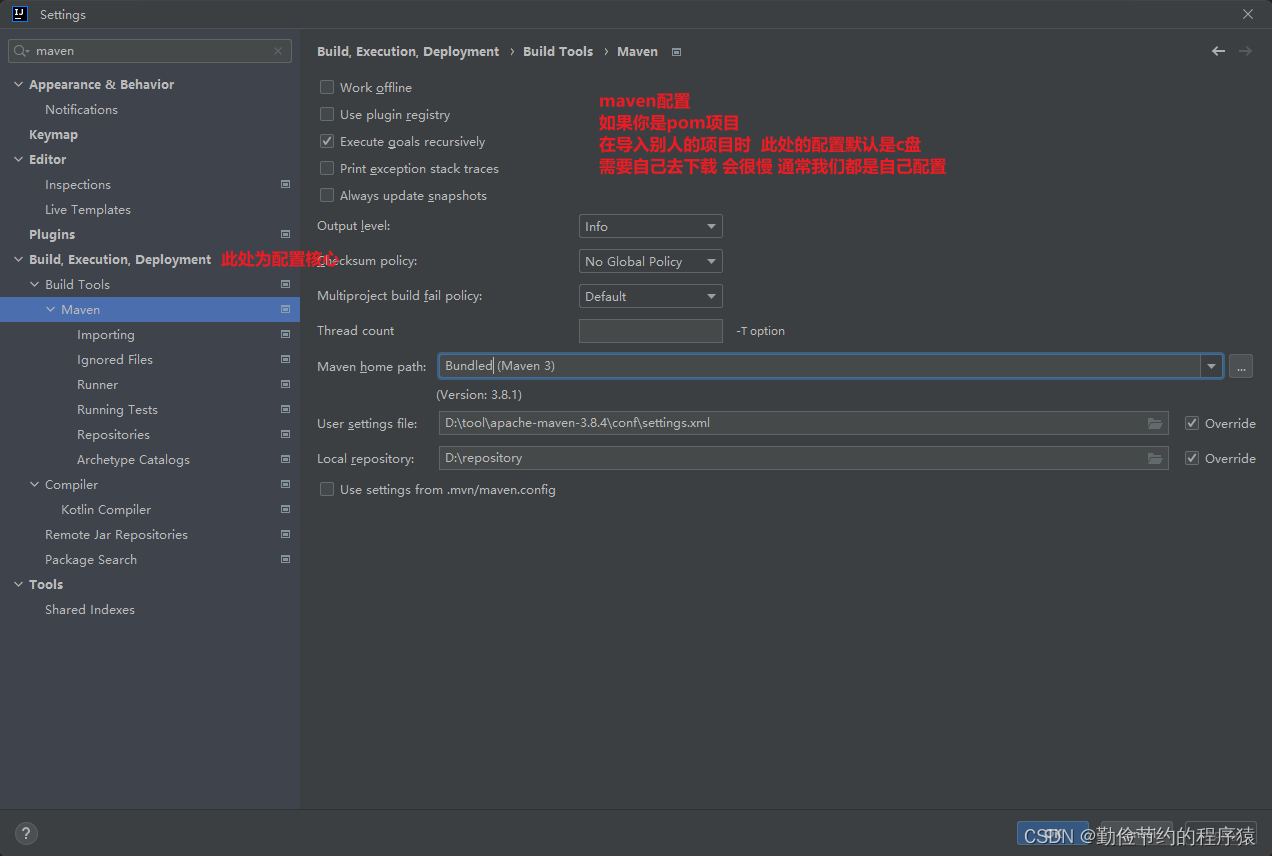This screenshot has width=1272, height=856.
Task: Click the IntelliJ IDEA logo in title bar
Action: pos(19,14)
